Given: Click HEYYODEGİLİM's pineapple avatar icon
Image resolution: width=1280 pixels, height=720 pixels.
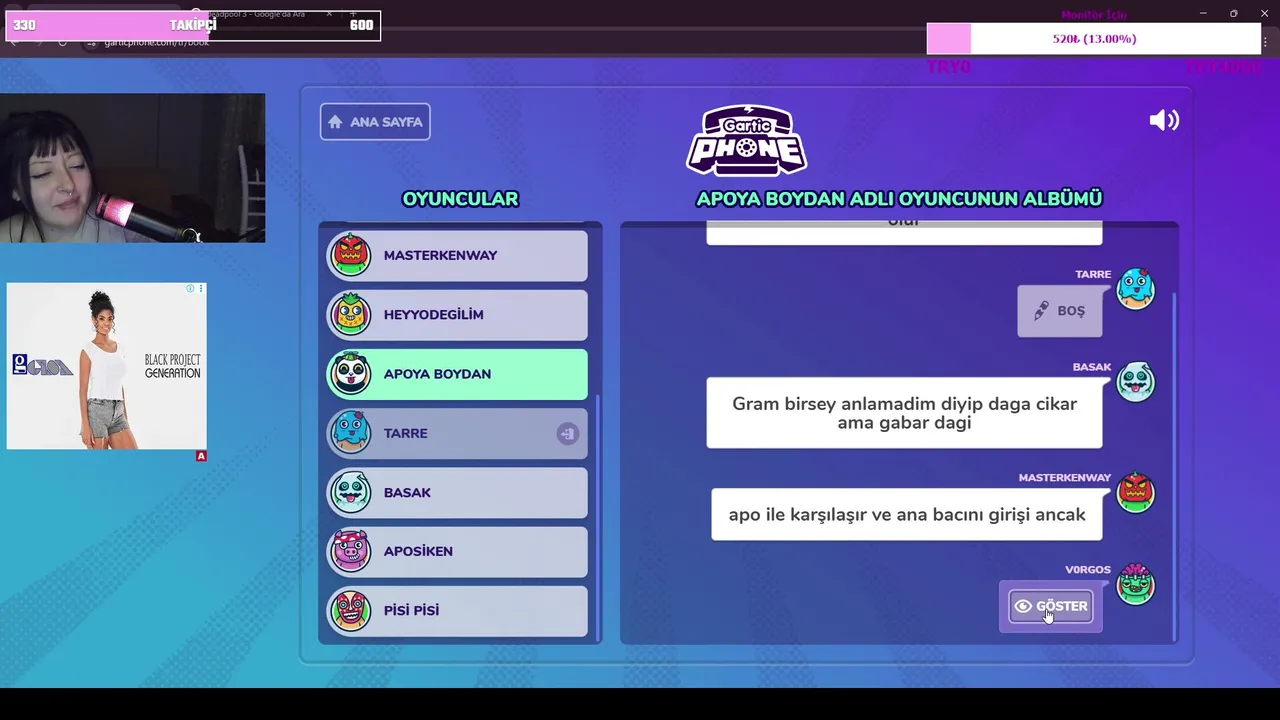Looking at the screenshot, I should [351, 313].
